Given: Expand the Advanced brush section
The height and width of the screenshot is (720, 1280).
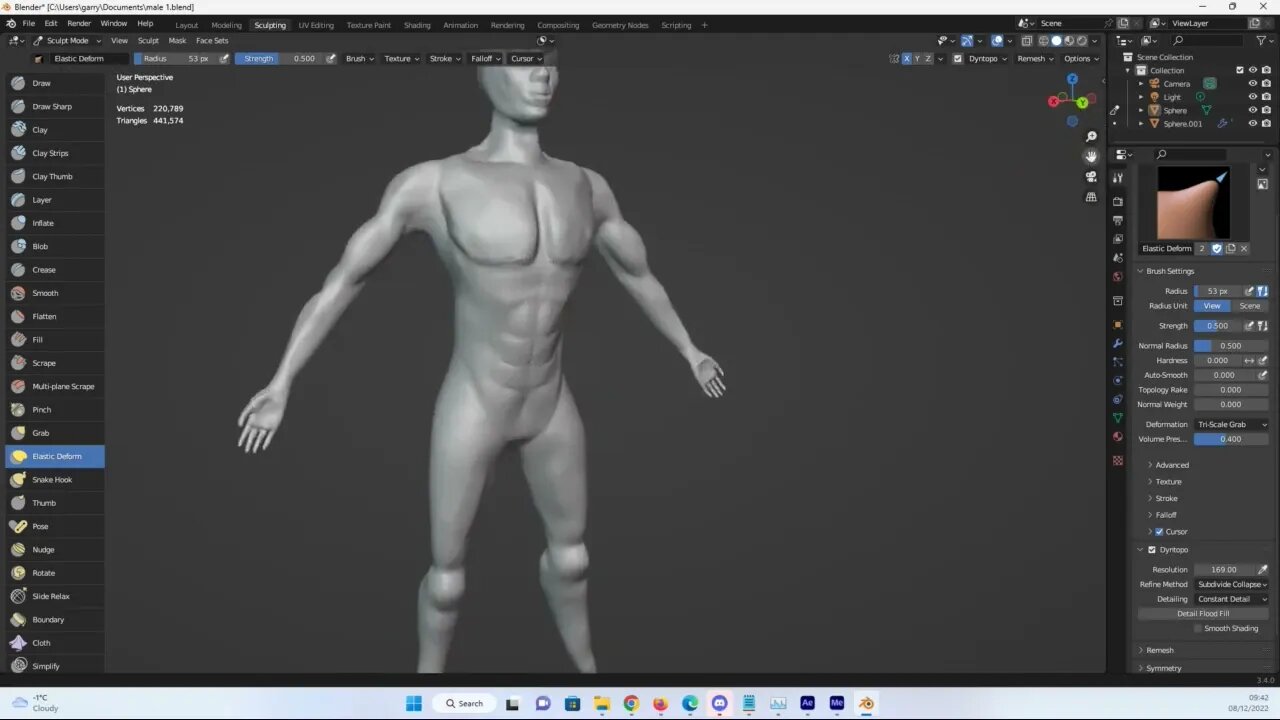Looking at the screenshot, I should coord(1172,465).
